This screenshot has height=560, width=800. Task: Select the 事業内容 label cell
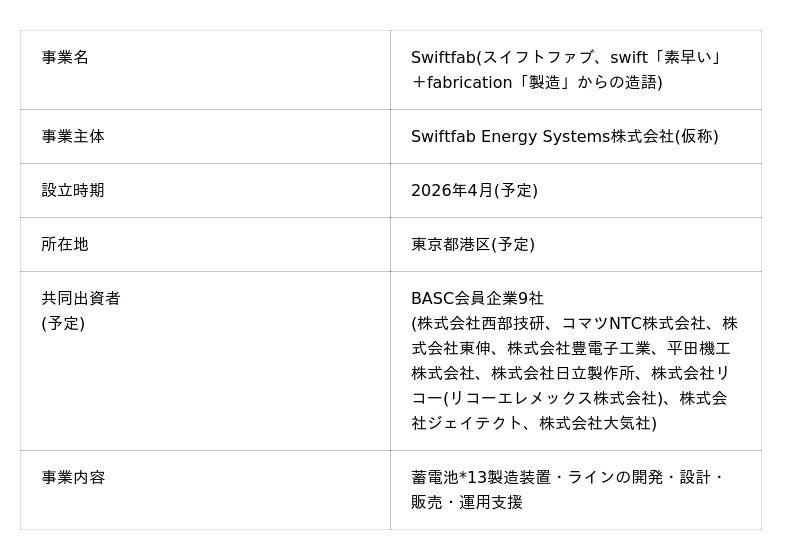(73, 478)
